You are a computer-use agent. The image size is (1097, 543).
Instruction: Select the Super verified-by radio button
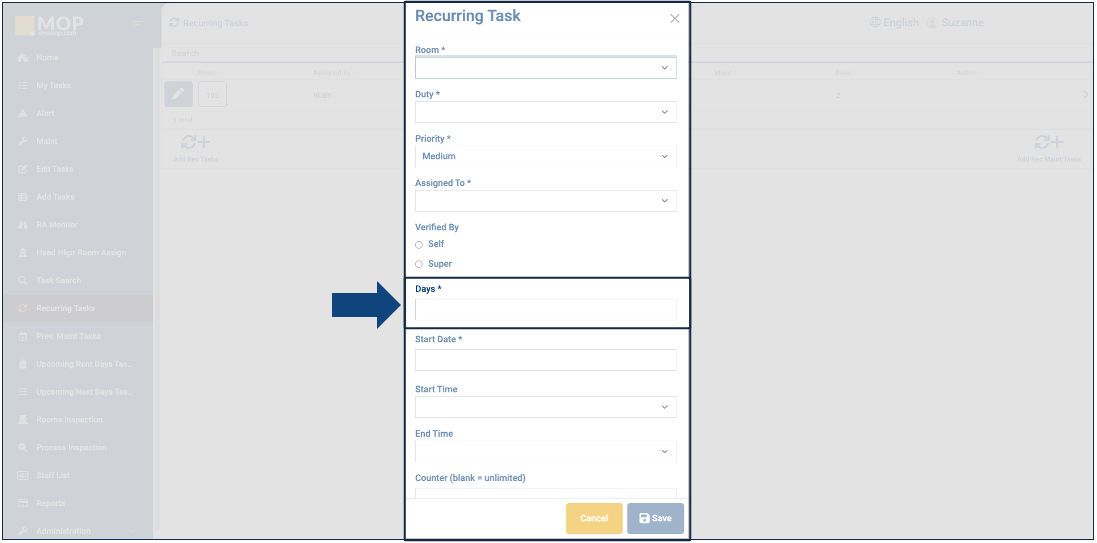click(419, 264)
